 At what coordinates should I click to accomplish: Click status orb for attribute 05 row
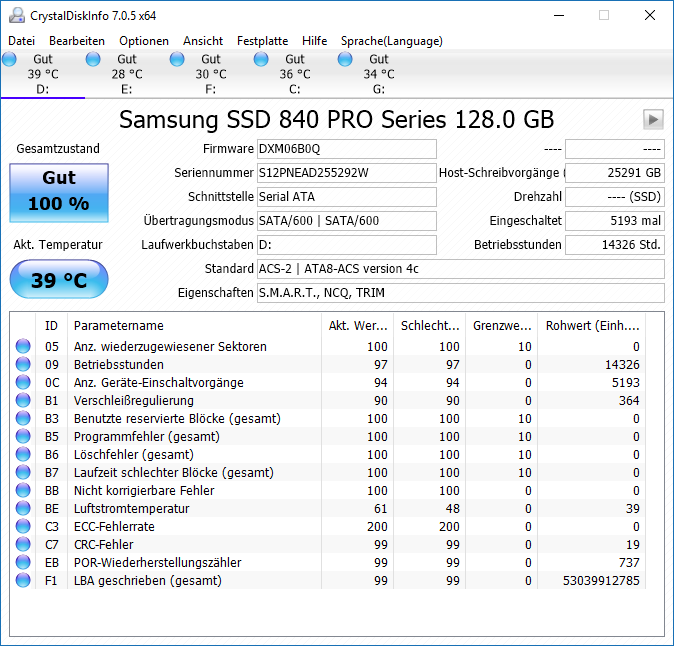click(x=23, y=346)
